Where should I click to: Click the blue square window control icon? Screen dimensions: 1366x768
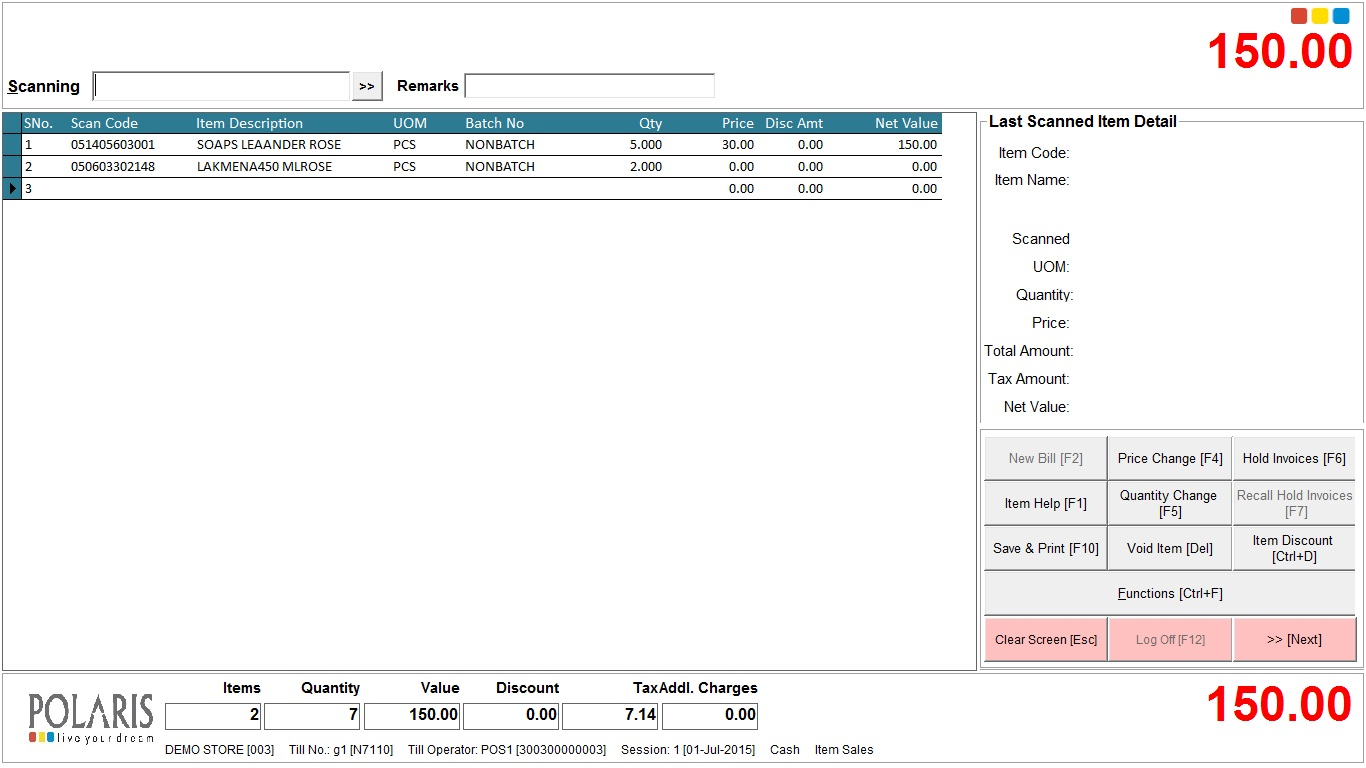[x=1341, y=16]
